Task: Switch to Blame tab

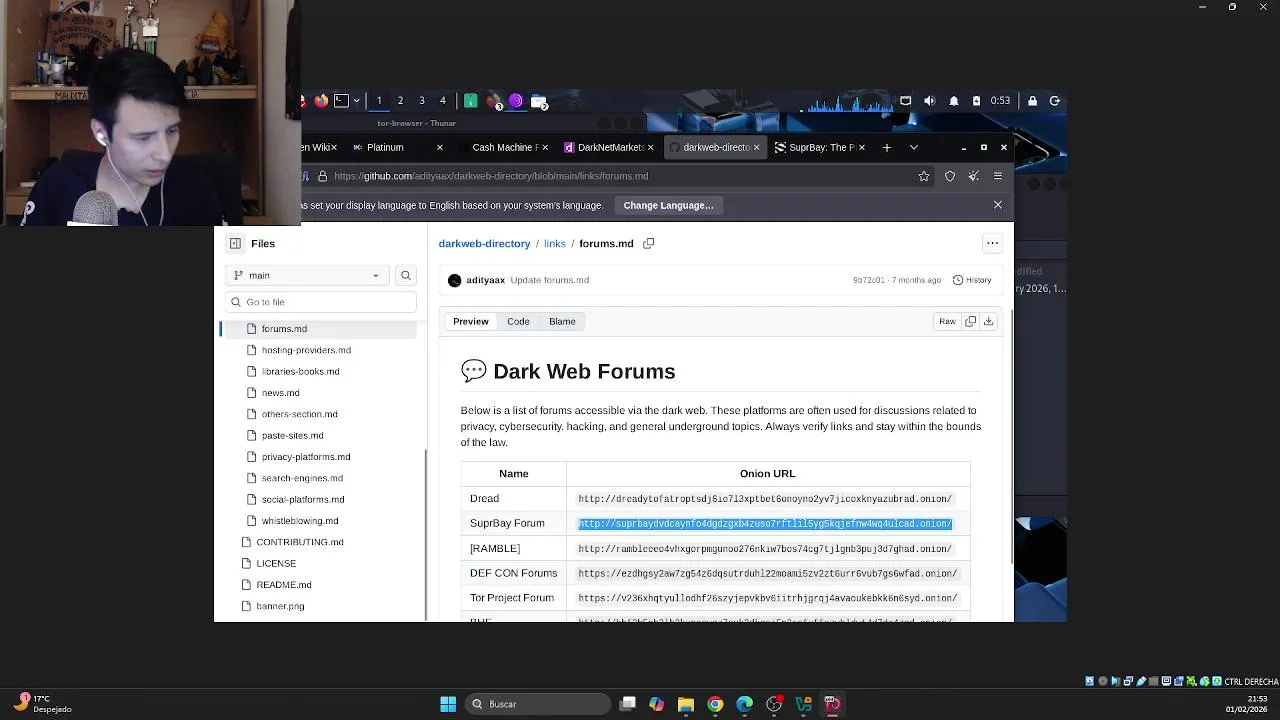Action: (x=562, y=321)
